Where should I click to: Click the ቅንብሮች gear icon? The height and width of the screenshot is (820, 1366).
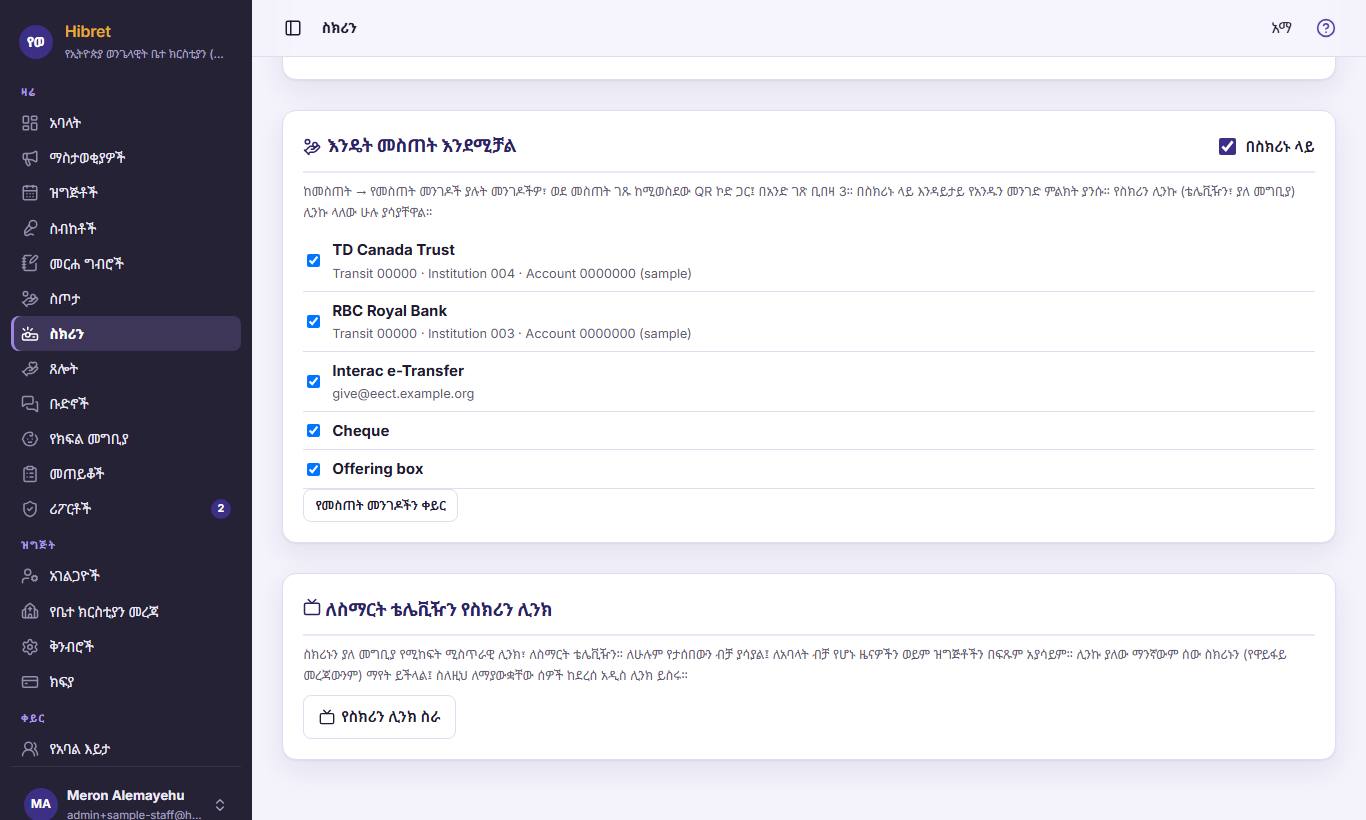30,646
